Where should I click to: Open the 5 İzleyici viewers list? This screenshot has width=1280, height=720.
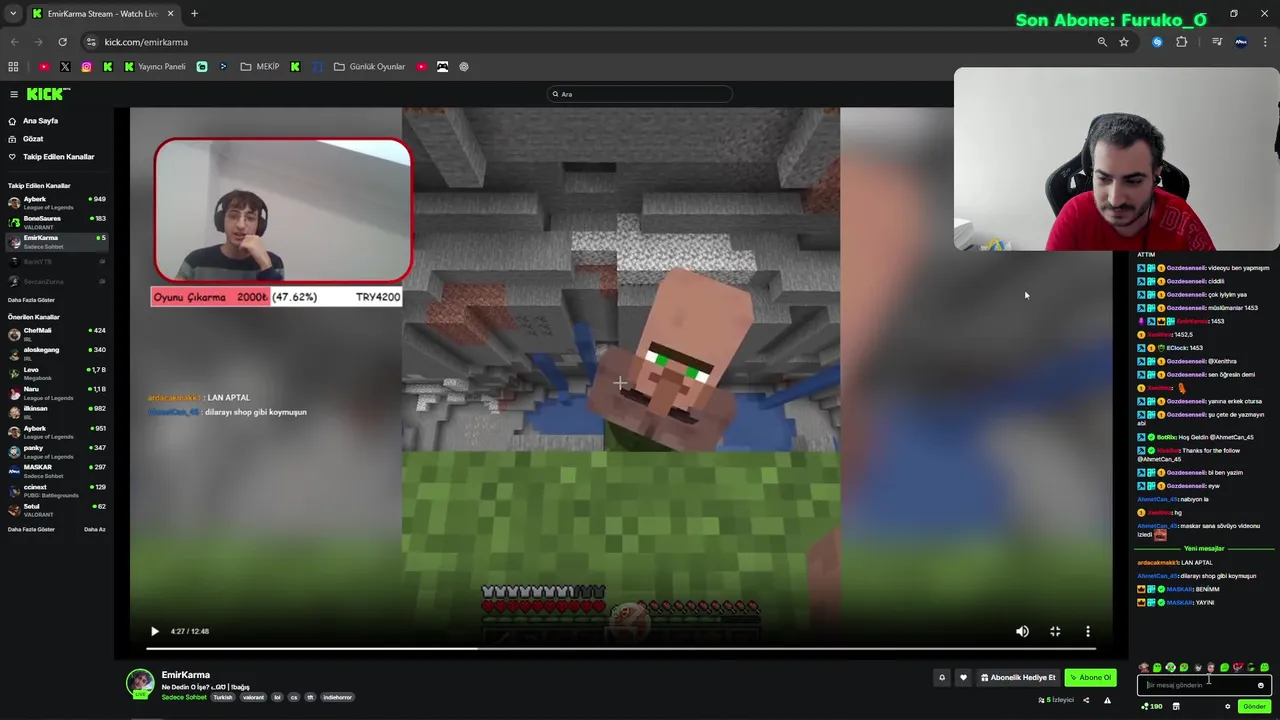[x=1056, y=700]
